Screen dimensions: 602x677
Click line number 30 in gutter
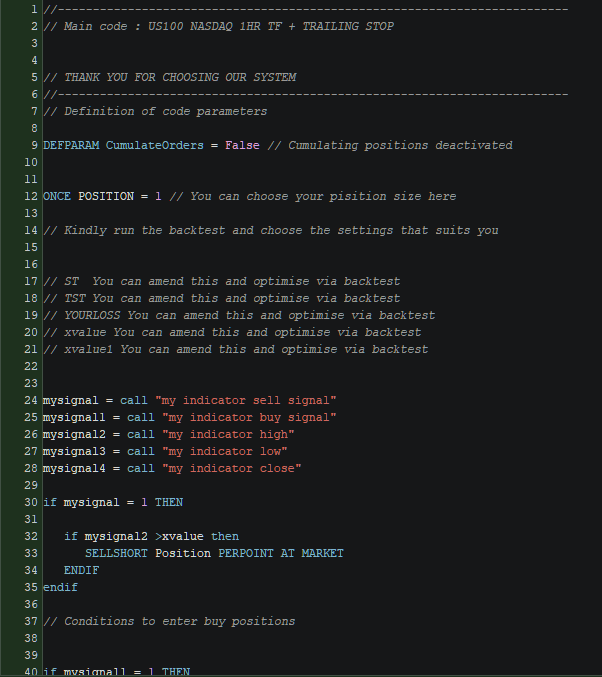tap(33, 502)
